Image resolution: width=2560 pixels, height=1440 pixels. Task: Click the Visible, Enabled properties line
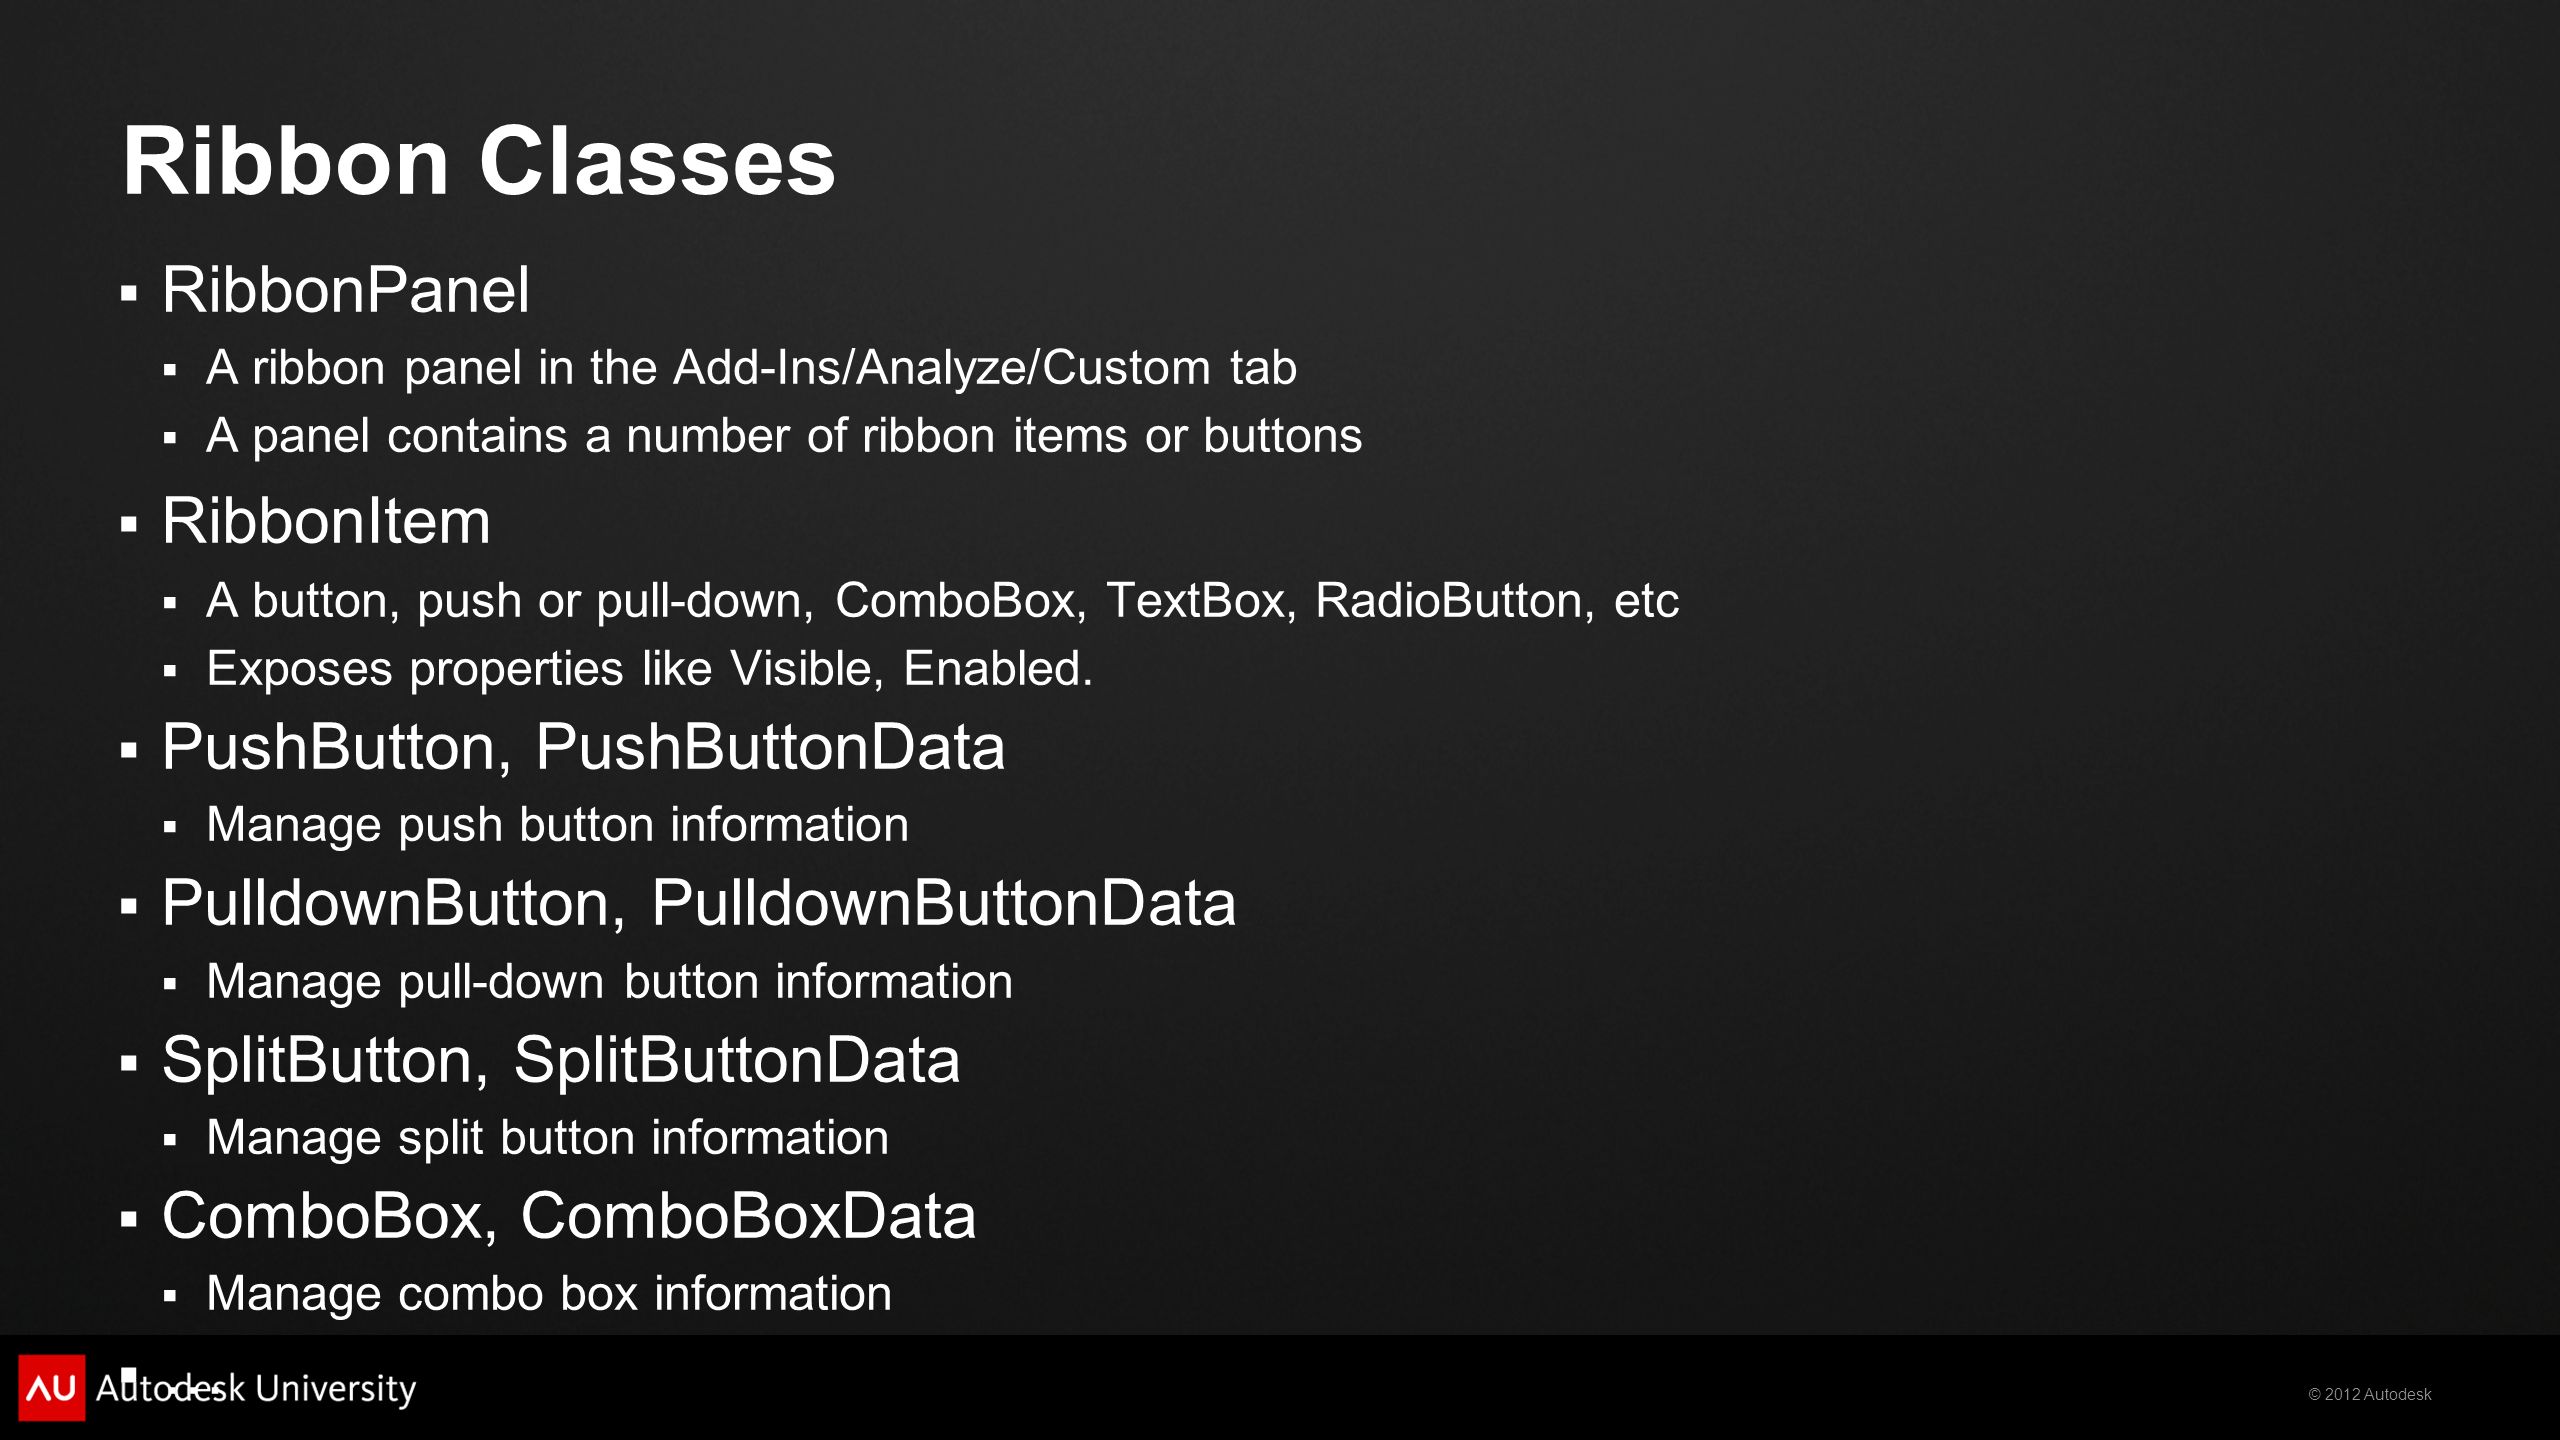(x=650, y=669)
